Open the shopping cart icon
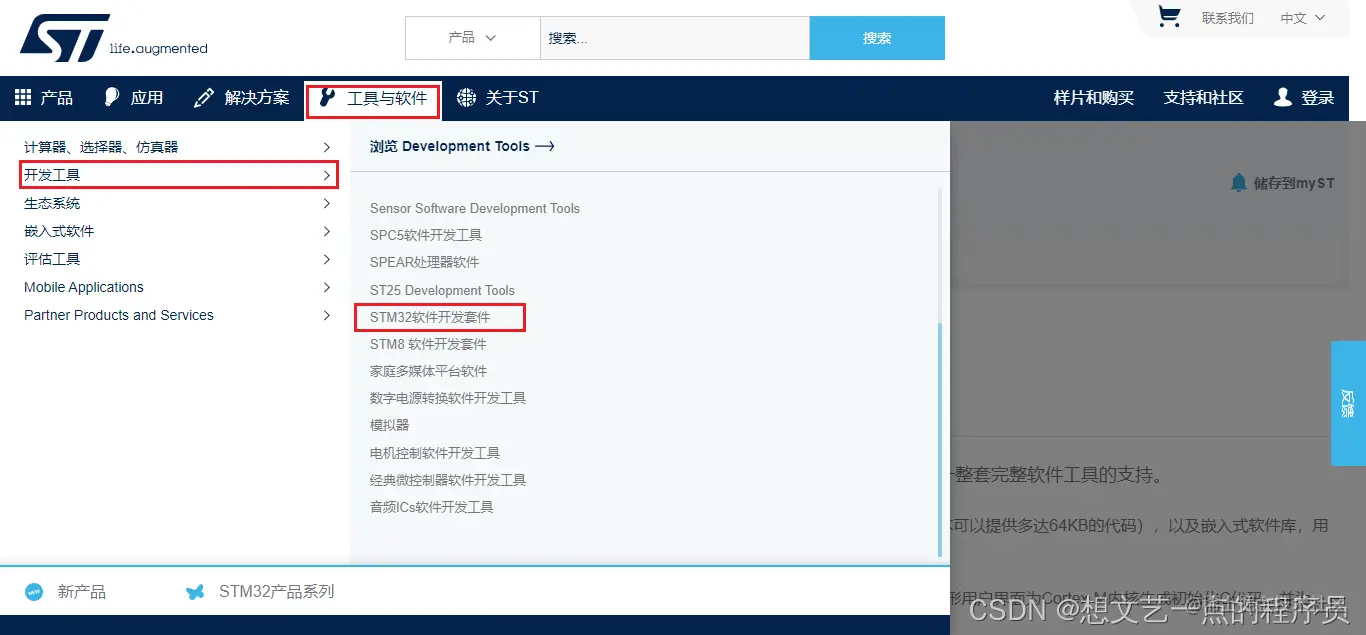 (x=1170, y=17)
